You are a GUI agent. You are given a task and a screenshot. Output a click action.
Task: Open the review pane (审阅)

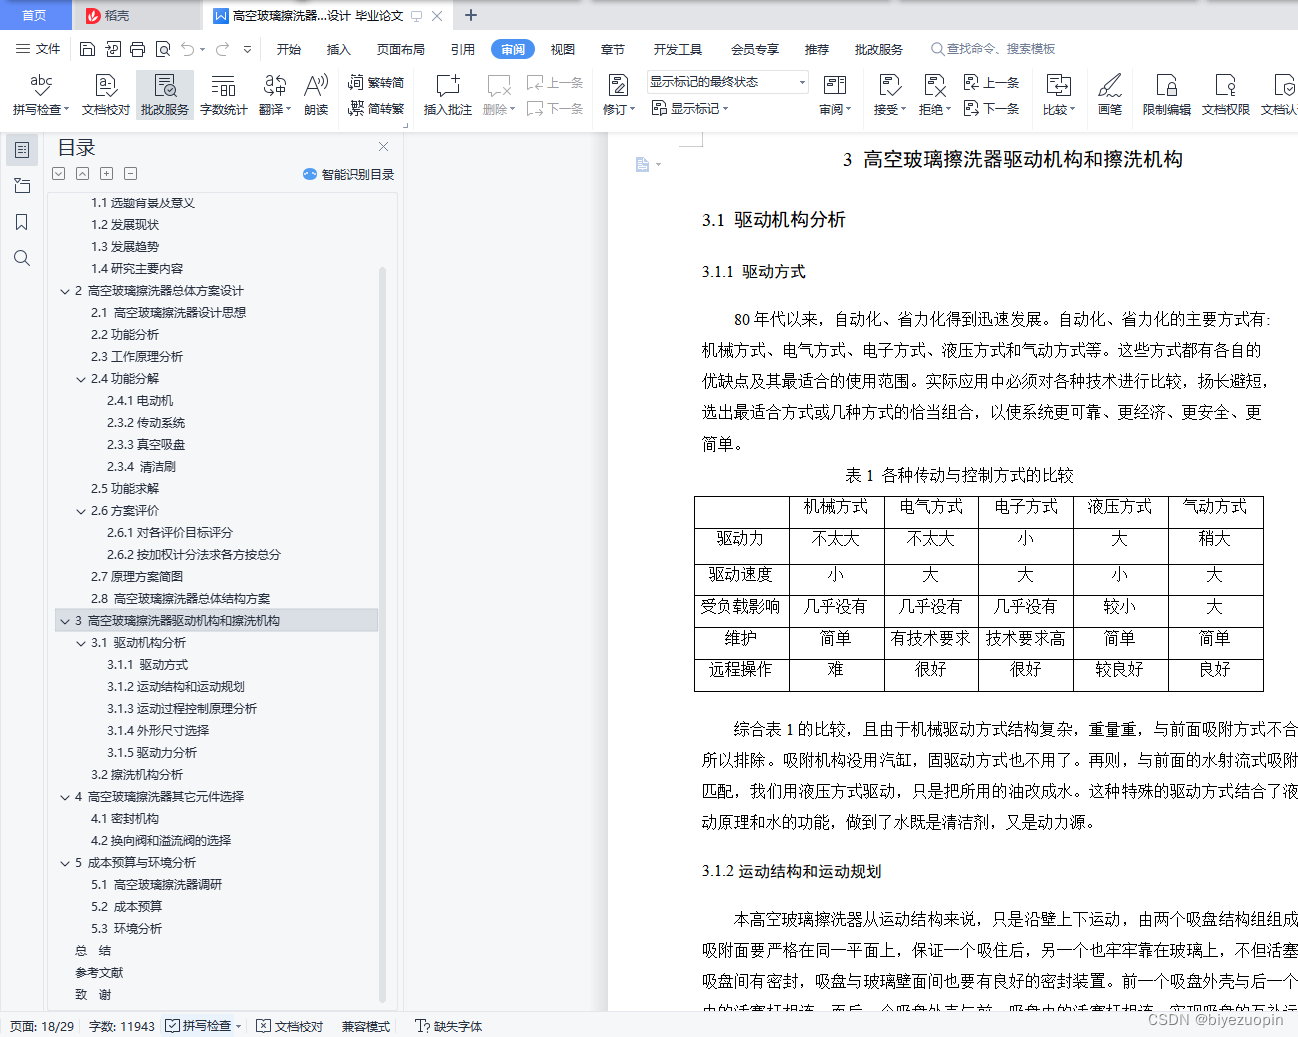tap(834, 95)
